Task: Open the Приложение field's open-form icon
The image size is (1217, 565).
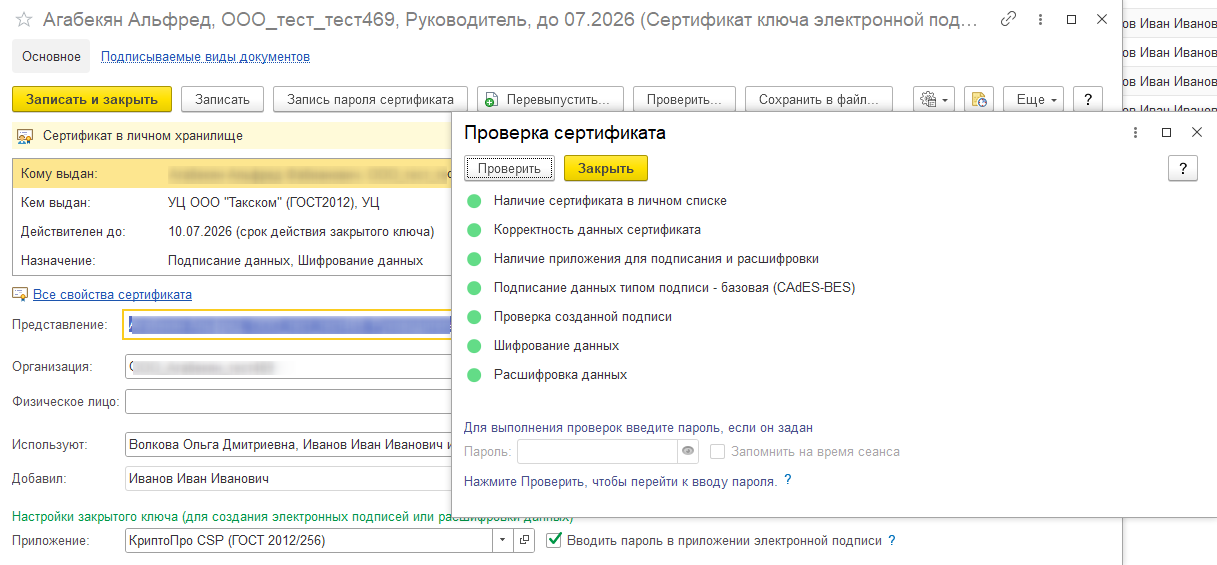Action: pos(526,541)
